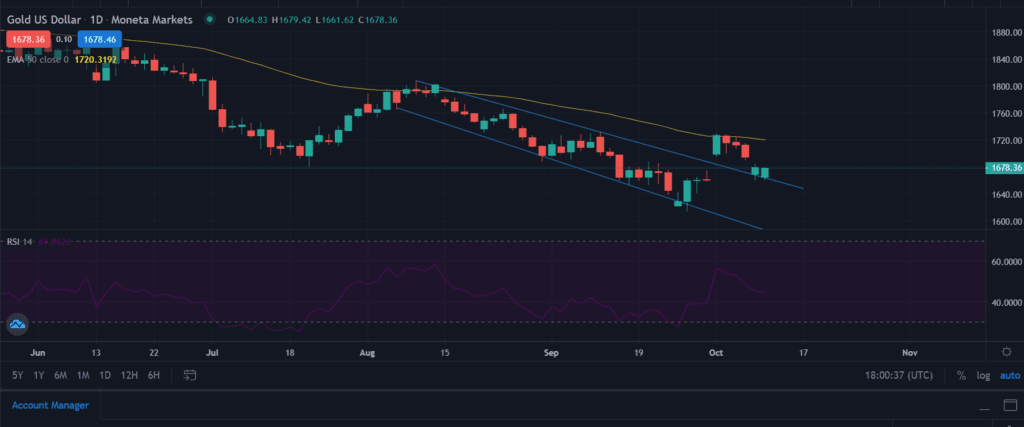This screenshot has width=1024, height=427.
Task: Click the TradingView cloud logo icon
Action: 18,324
